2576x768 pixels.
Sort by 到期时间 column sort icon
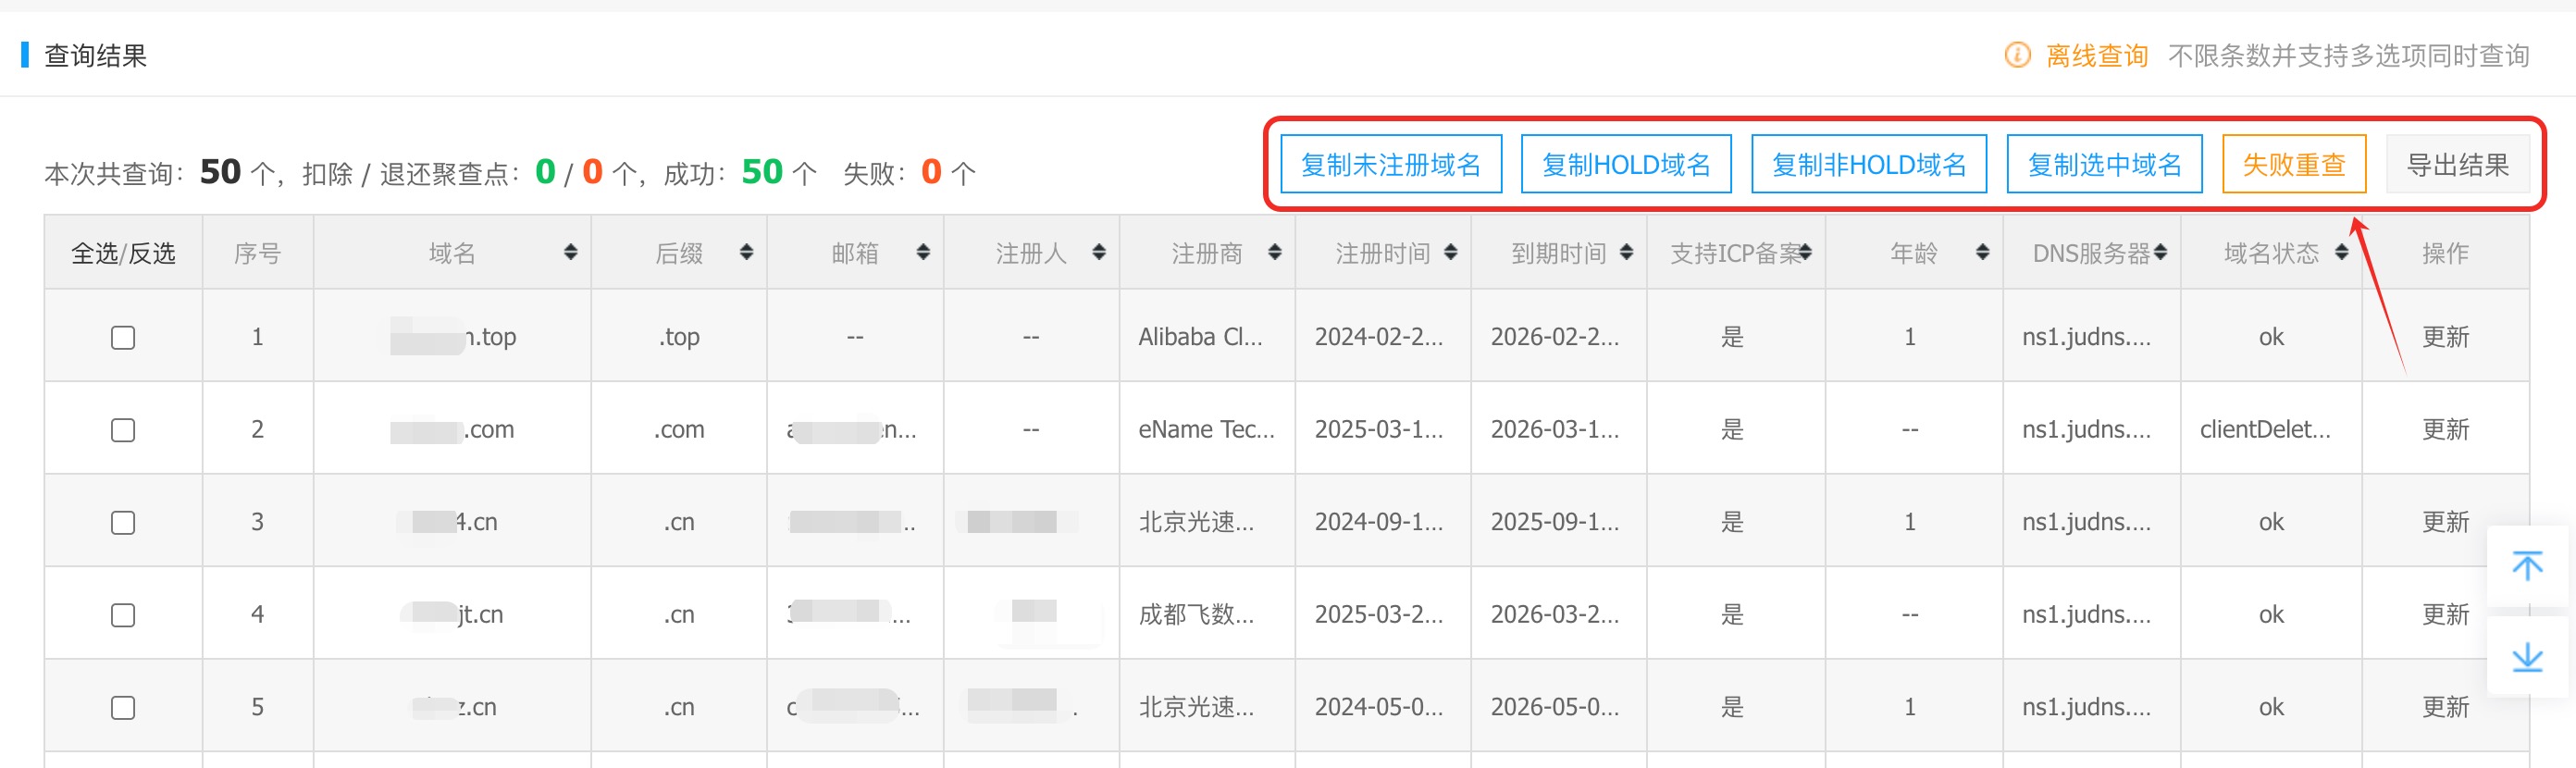[x=1626, y=252]
